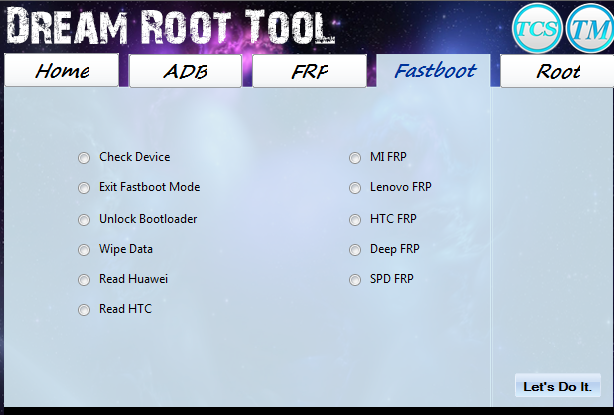Switch to the ADB tab

point(185,71)
